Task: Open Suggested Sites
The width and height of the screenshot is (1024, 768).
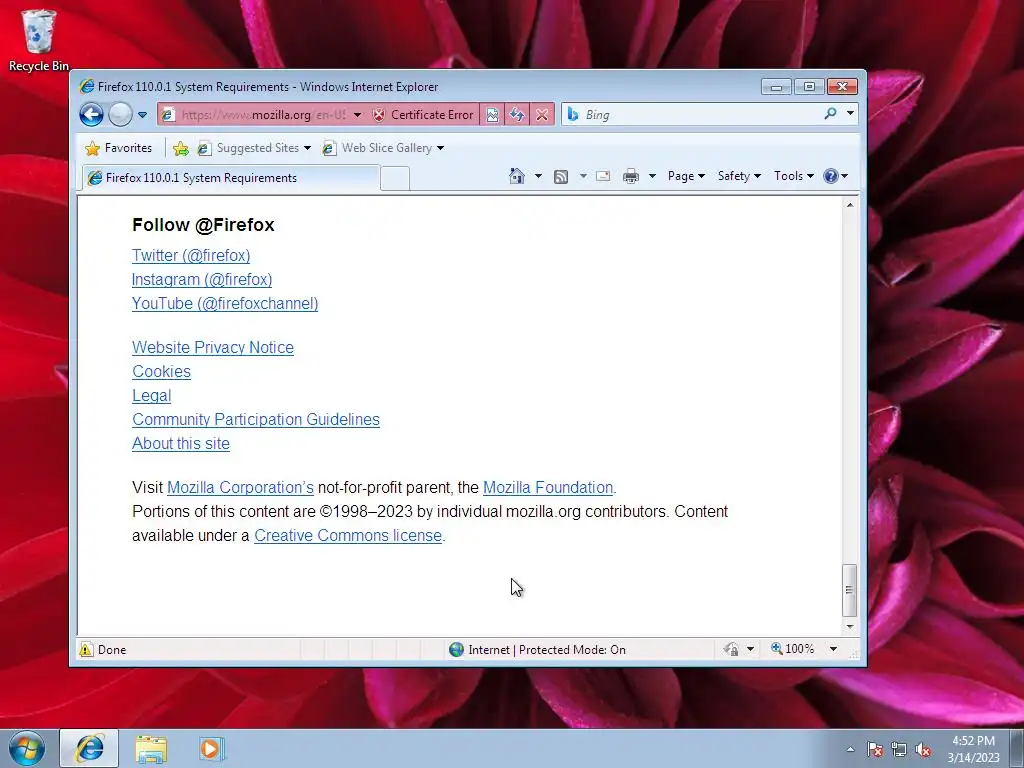Action: click(253, 148)
